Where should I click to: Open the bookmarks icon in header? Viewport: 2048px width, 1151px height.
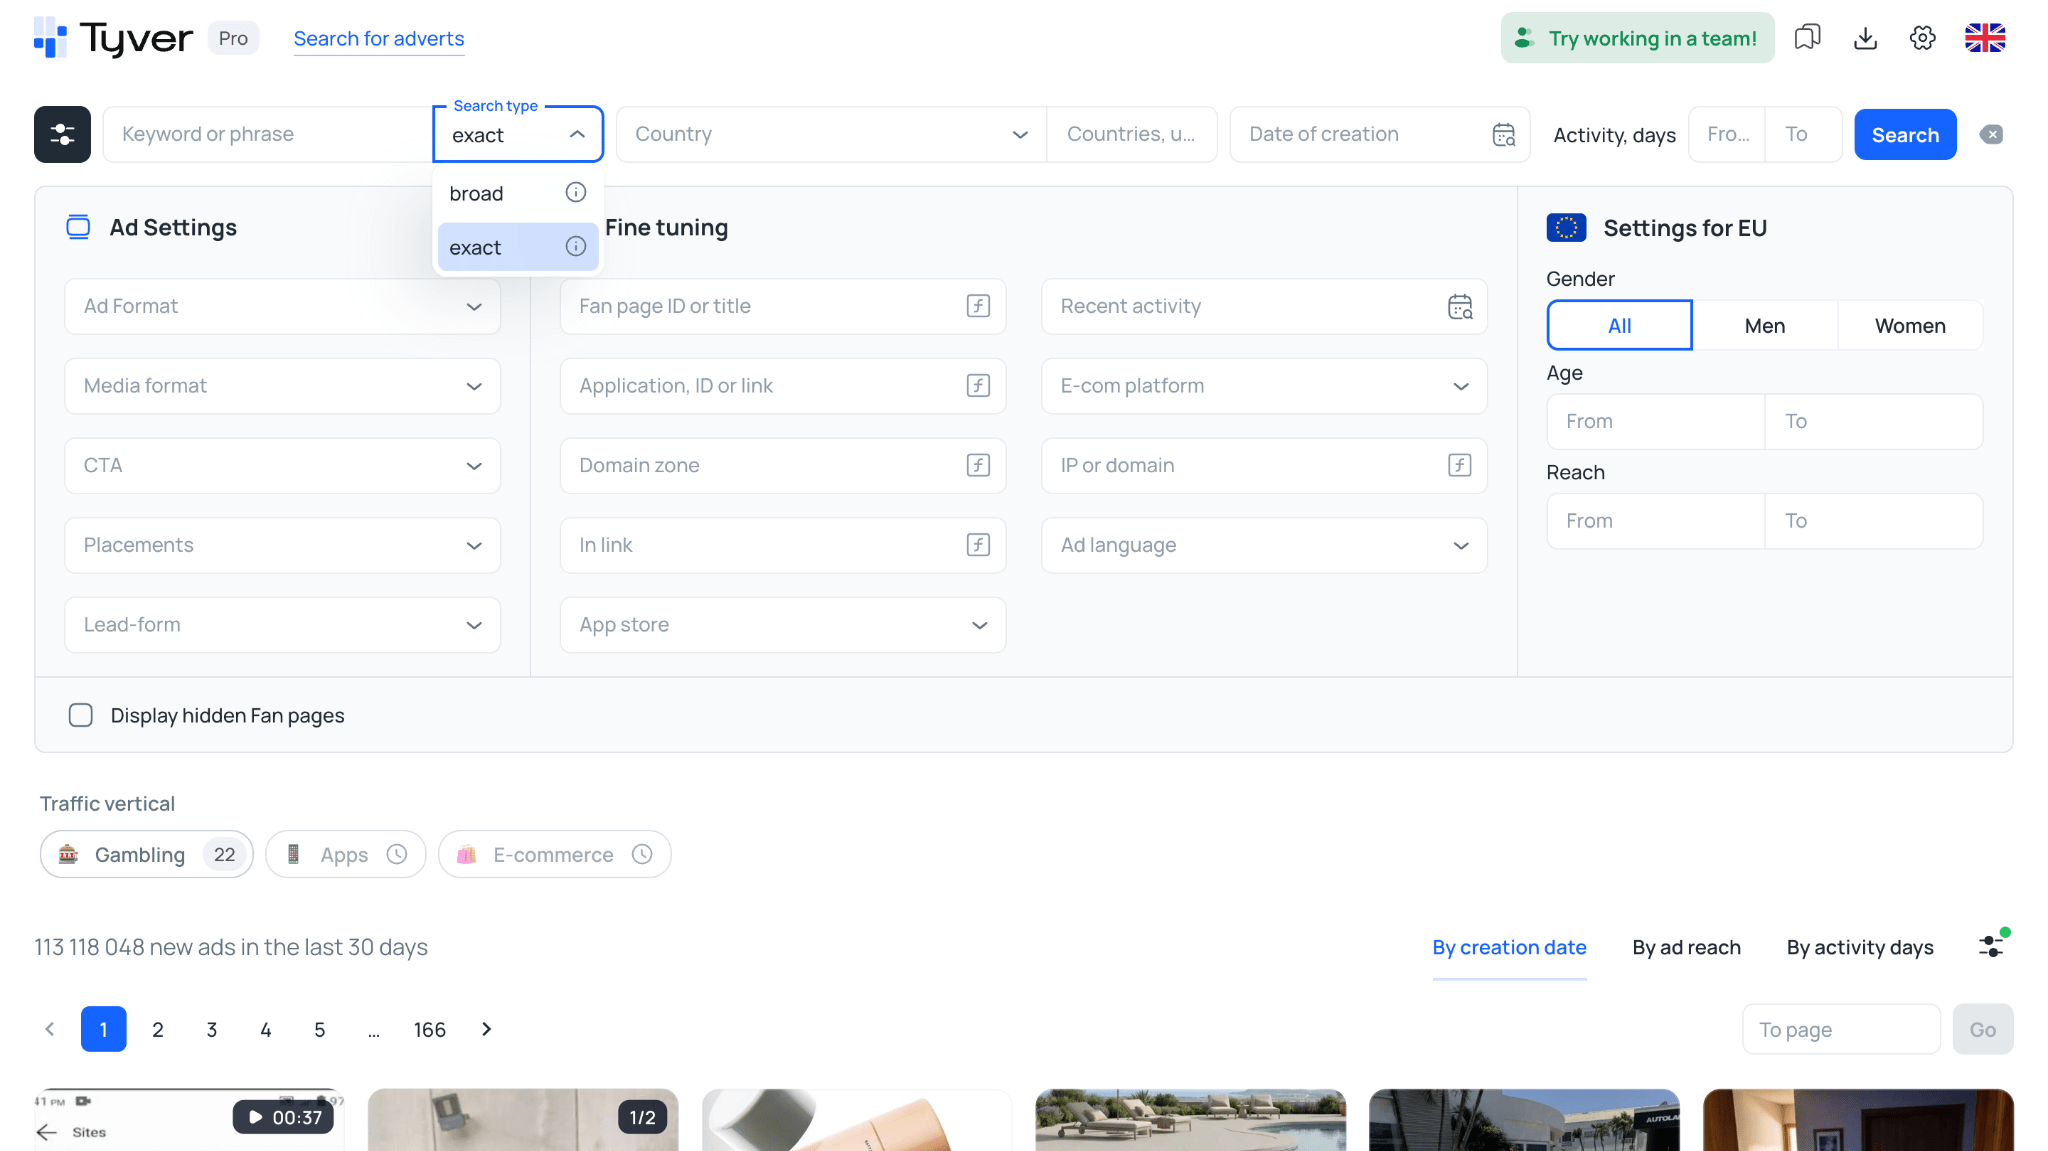pyautogui.click(x=1807, y=38)
